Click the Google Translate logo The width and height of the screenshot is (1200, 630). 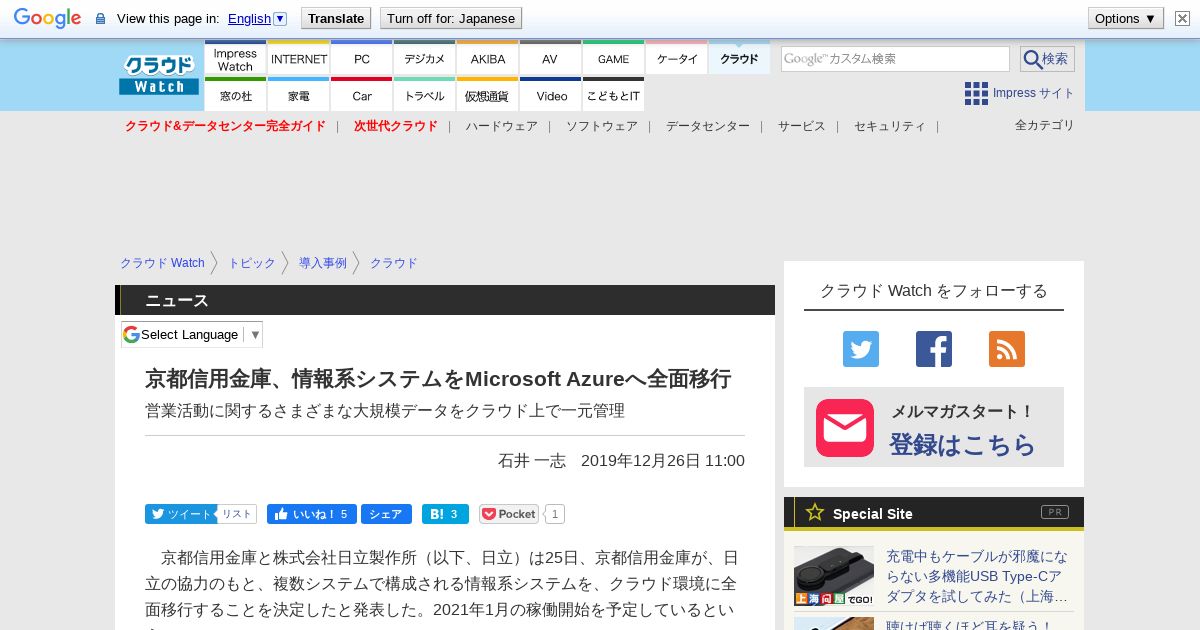(47, 18)
